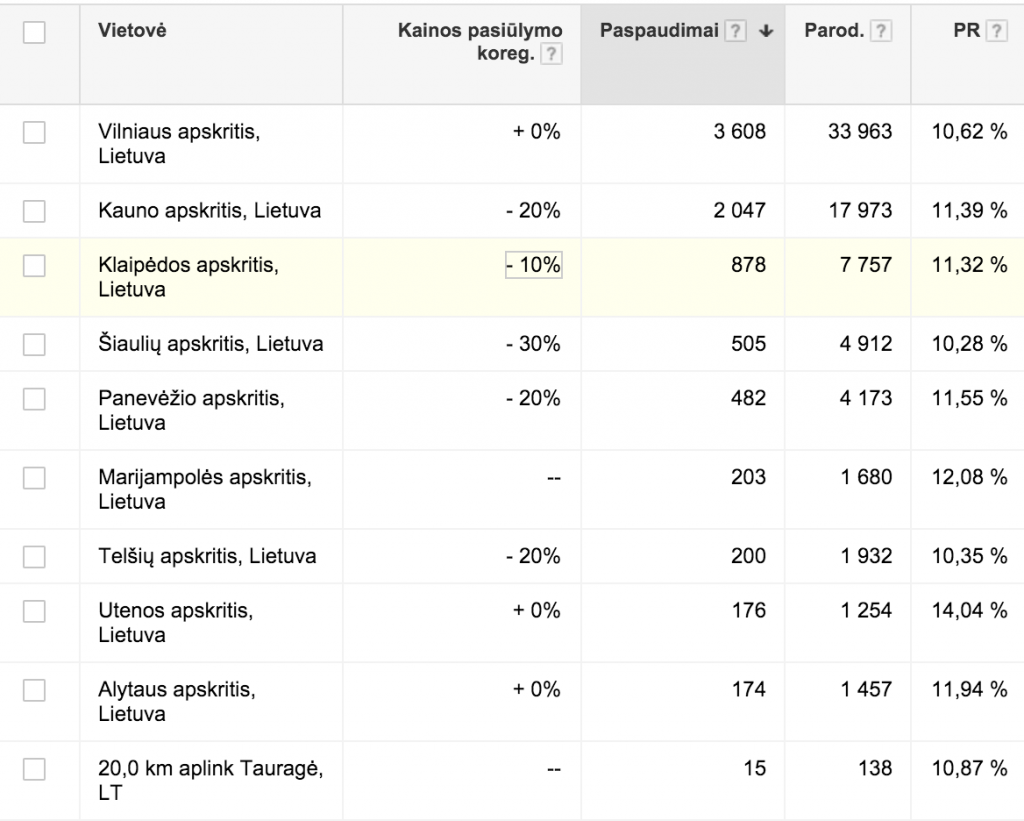Open help for the Parod. column
Viewport: 1024px width, 821px height.
[x=880, y=30]
